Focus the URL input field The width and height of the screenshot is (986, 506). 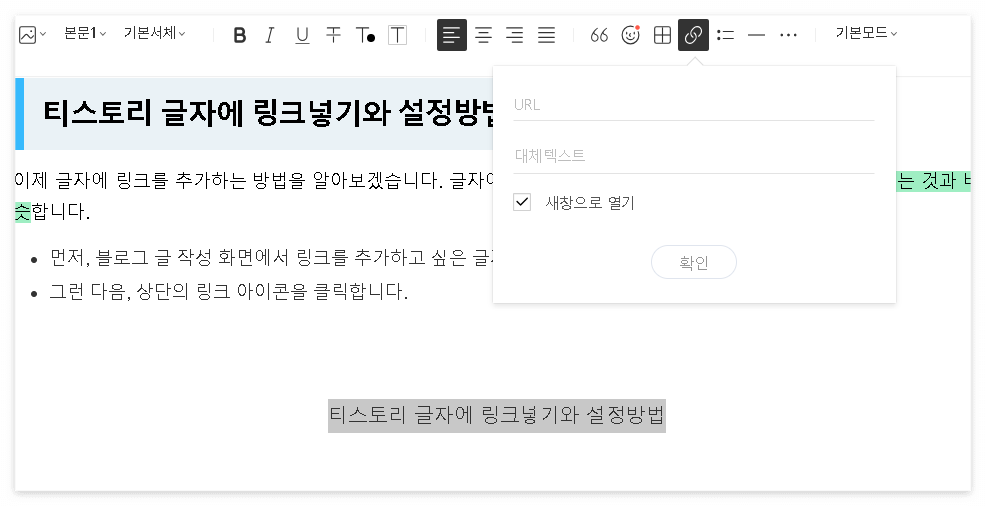(x=694, y=105)
